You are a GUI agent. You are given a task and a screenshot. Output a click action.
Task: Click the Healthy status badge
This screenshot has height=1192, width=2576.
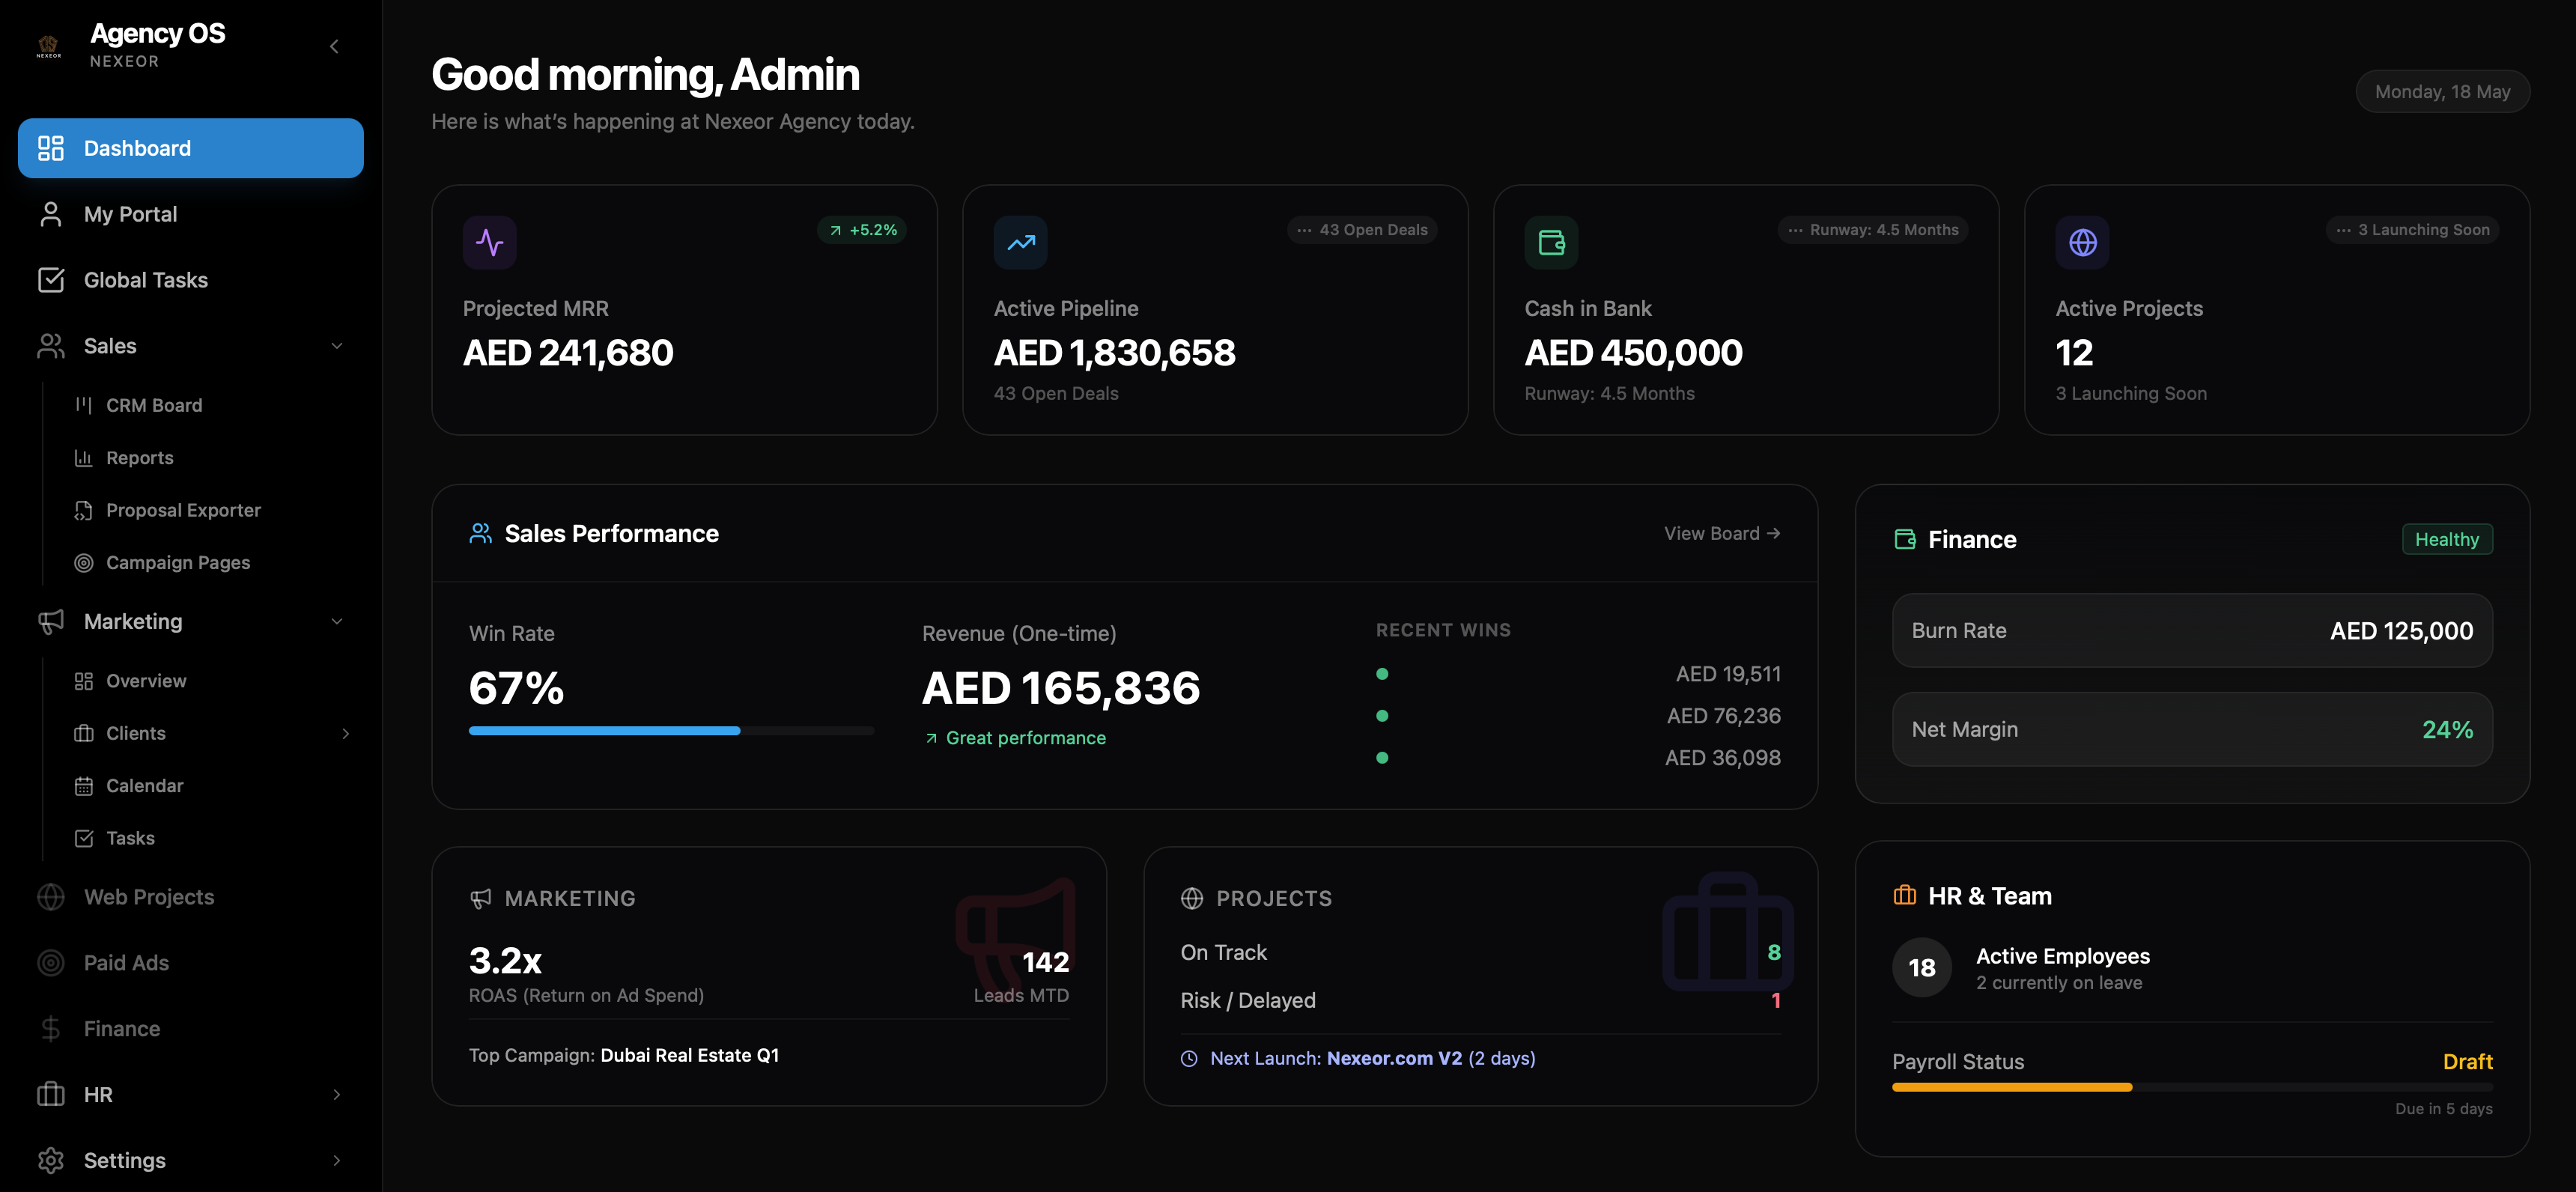pyautogui.click(x=2447, y=540)
